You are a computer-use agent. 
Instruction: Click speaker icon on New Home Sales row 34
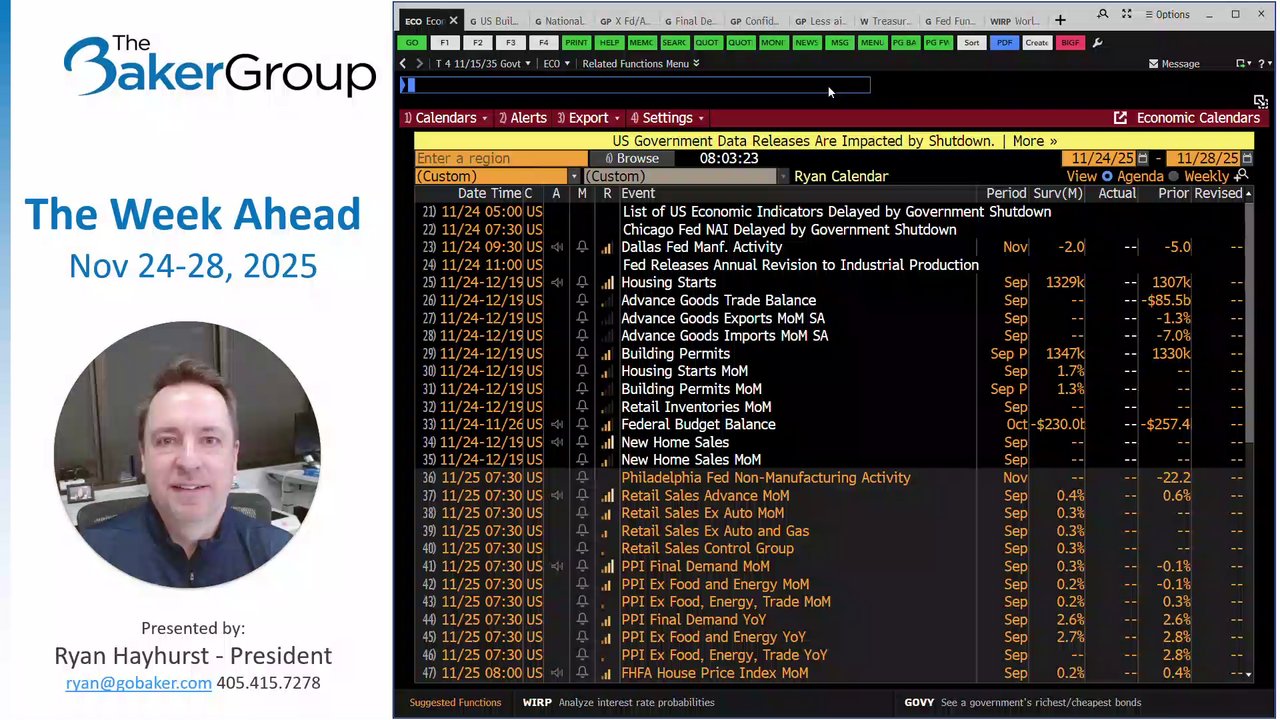click(x=557, y=442)
